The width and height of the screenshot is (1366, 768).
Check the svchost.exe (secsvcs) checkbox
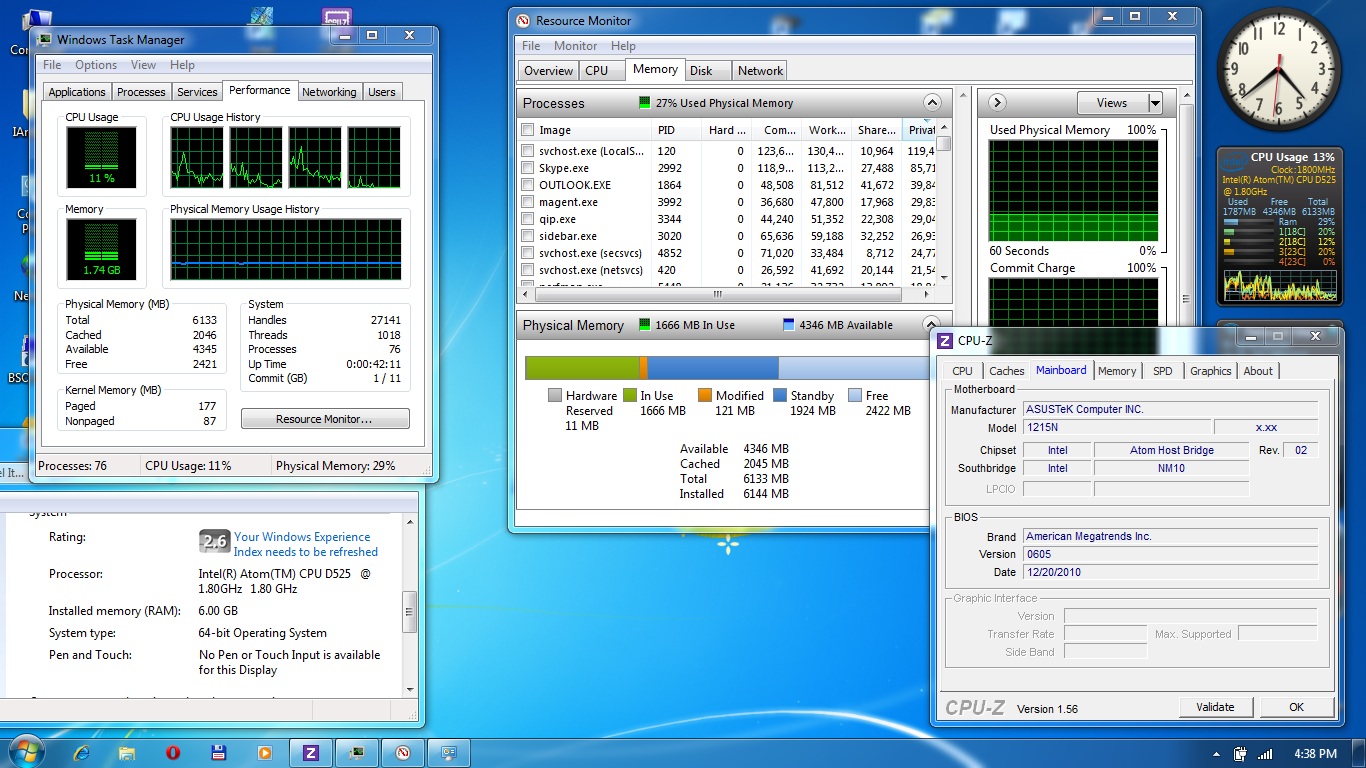[527, 253]
